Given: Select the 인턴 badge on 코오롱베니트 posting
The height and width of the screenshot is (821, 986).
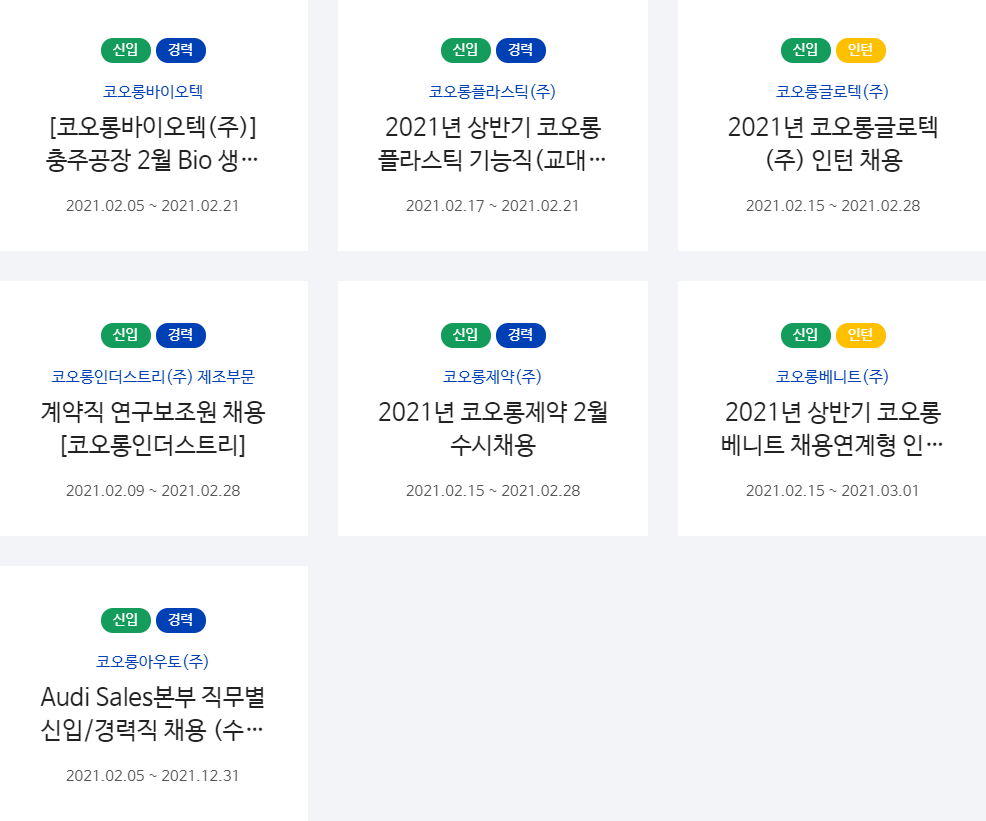Looking at the screenshot, I should (860, 335).
